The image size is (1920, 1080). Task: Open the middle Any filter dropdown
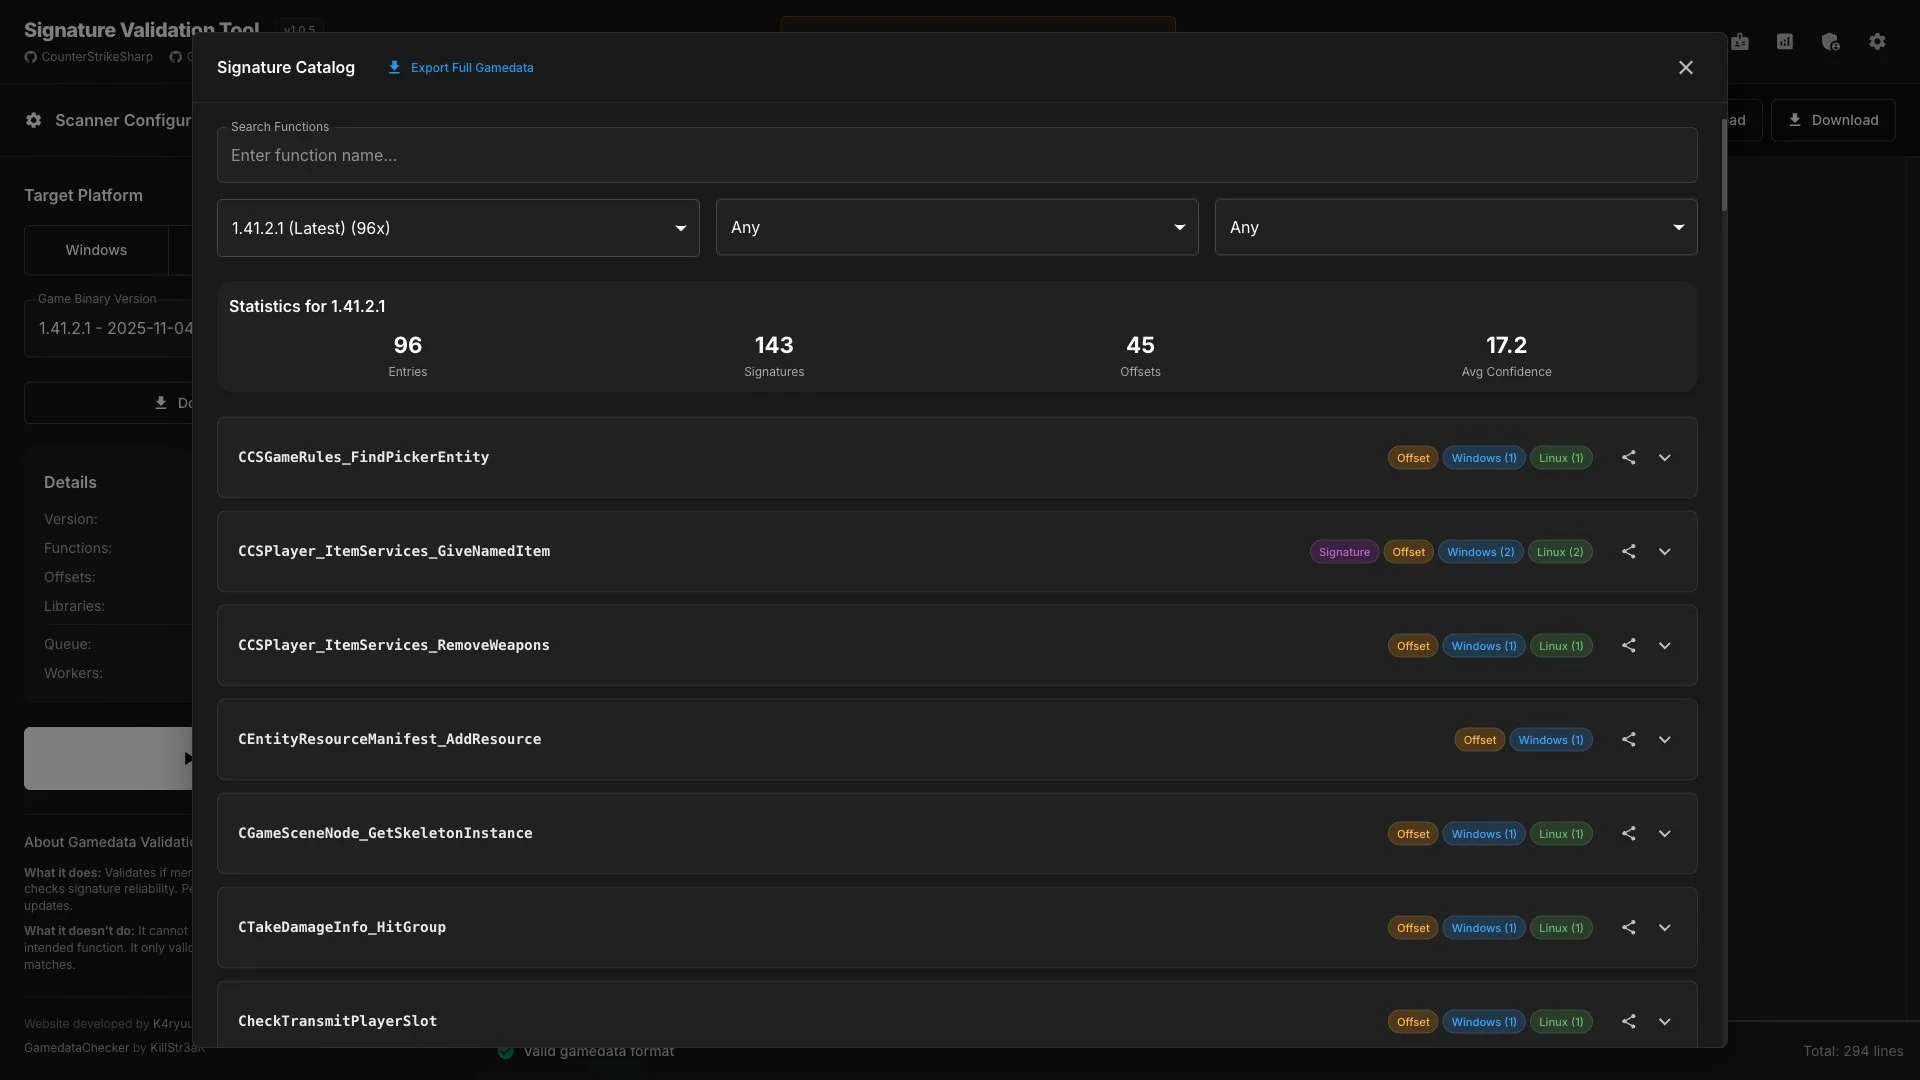click(x=957, y=227)
